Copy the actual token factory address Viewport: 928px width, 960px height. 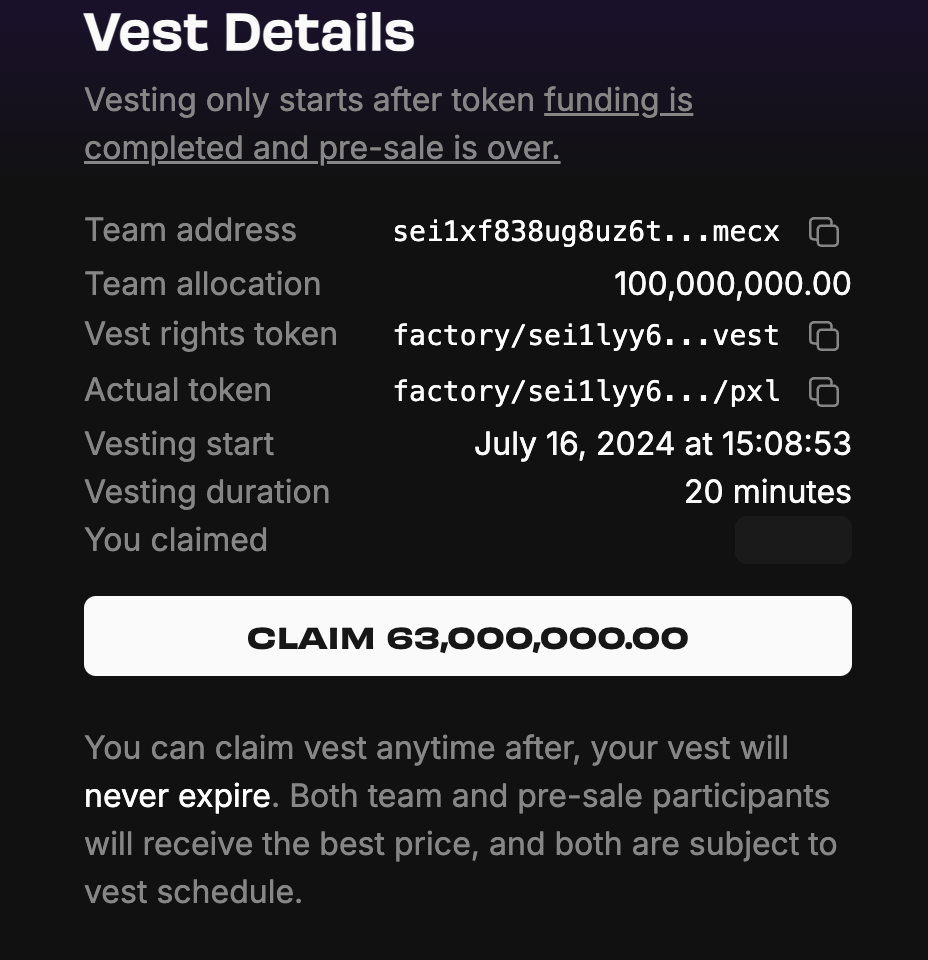coord(824,392)
